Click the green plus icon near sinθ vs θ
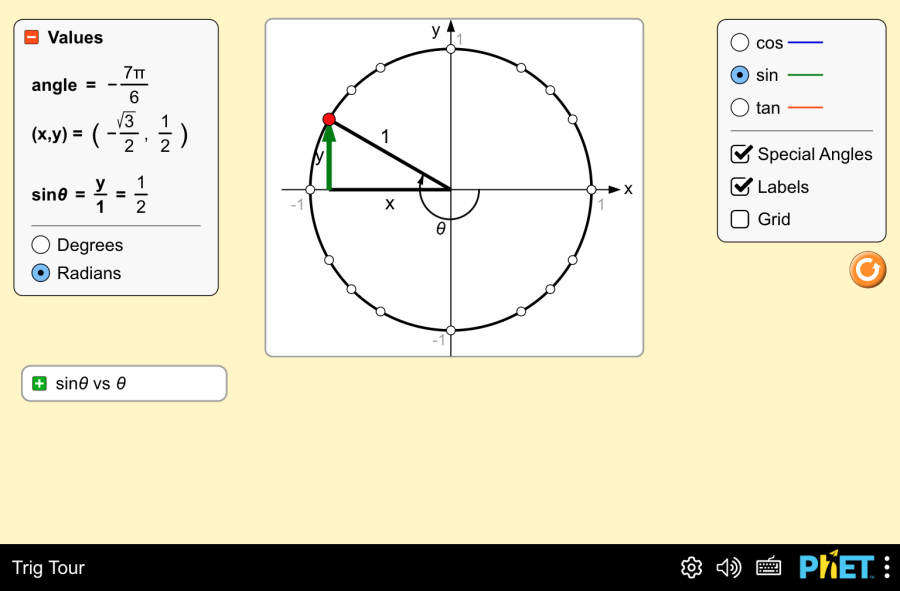Screen dimensions: 900x591 click(40, 383)
